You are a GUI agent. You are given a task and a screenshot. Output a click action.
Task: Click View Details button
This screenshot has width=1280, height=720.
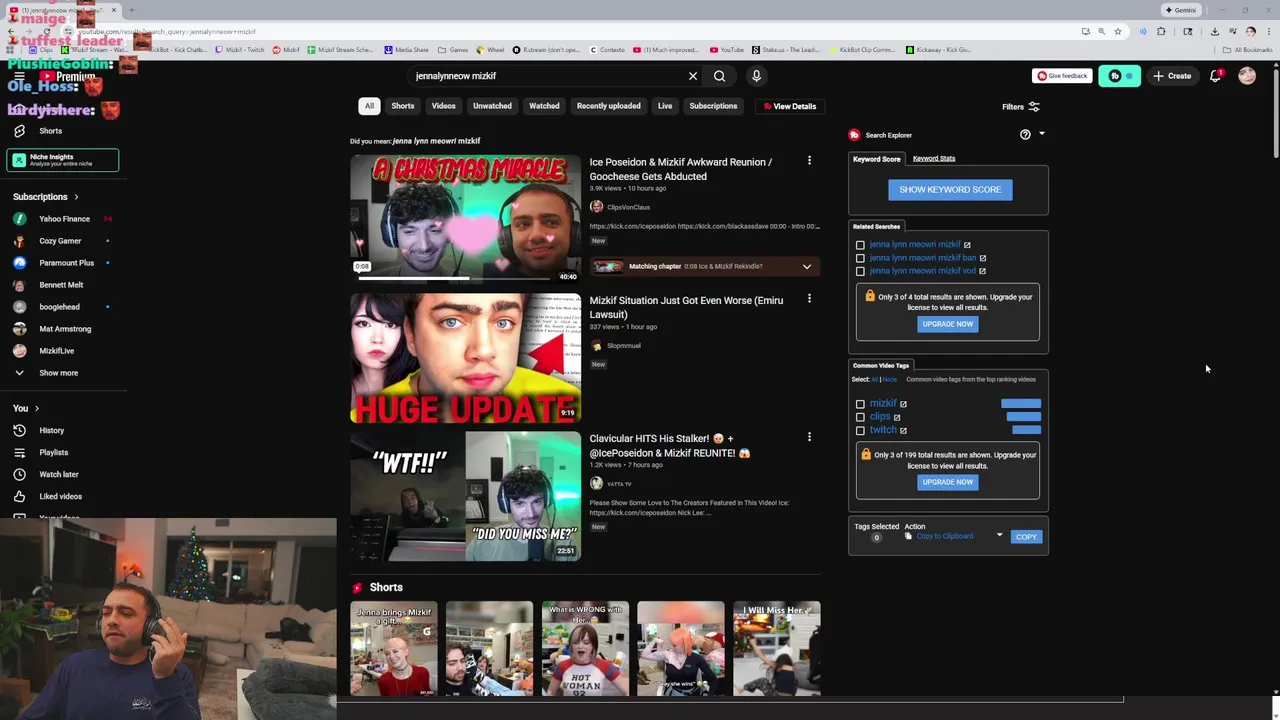tap(790, 106)
